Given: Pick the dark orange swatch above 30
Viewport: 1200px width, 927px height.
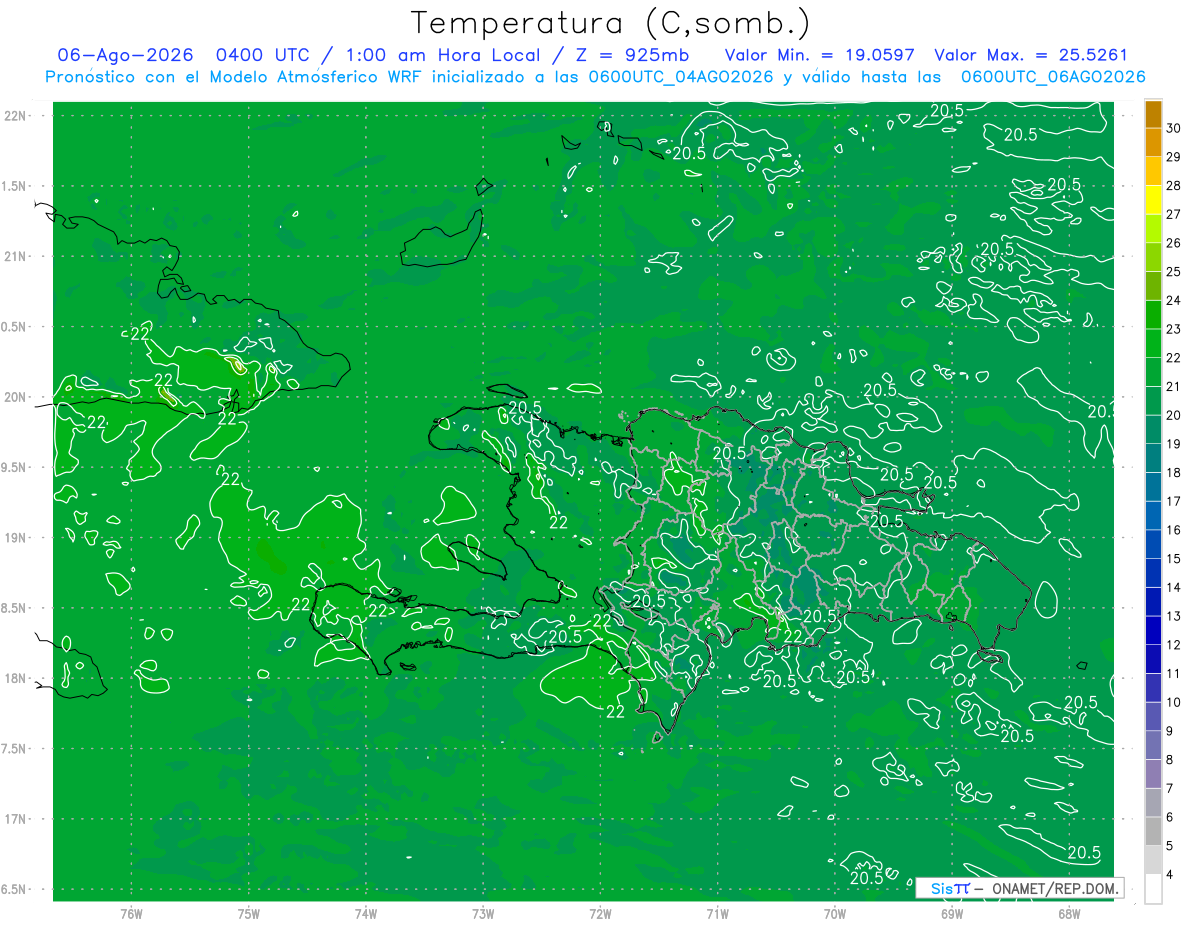Looking at the screenshot, I should tap(1153, 114).
